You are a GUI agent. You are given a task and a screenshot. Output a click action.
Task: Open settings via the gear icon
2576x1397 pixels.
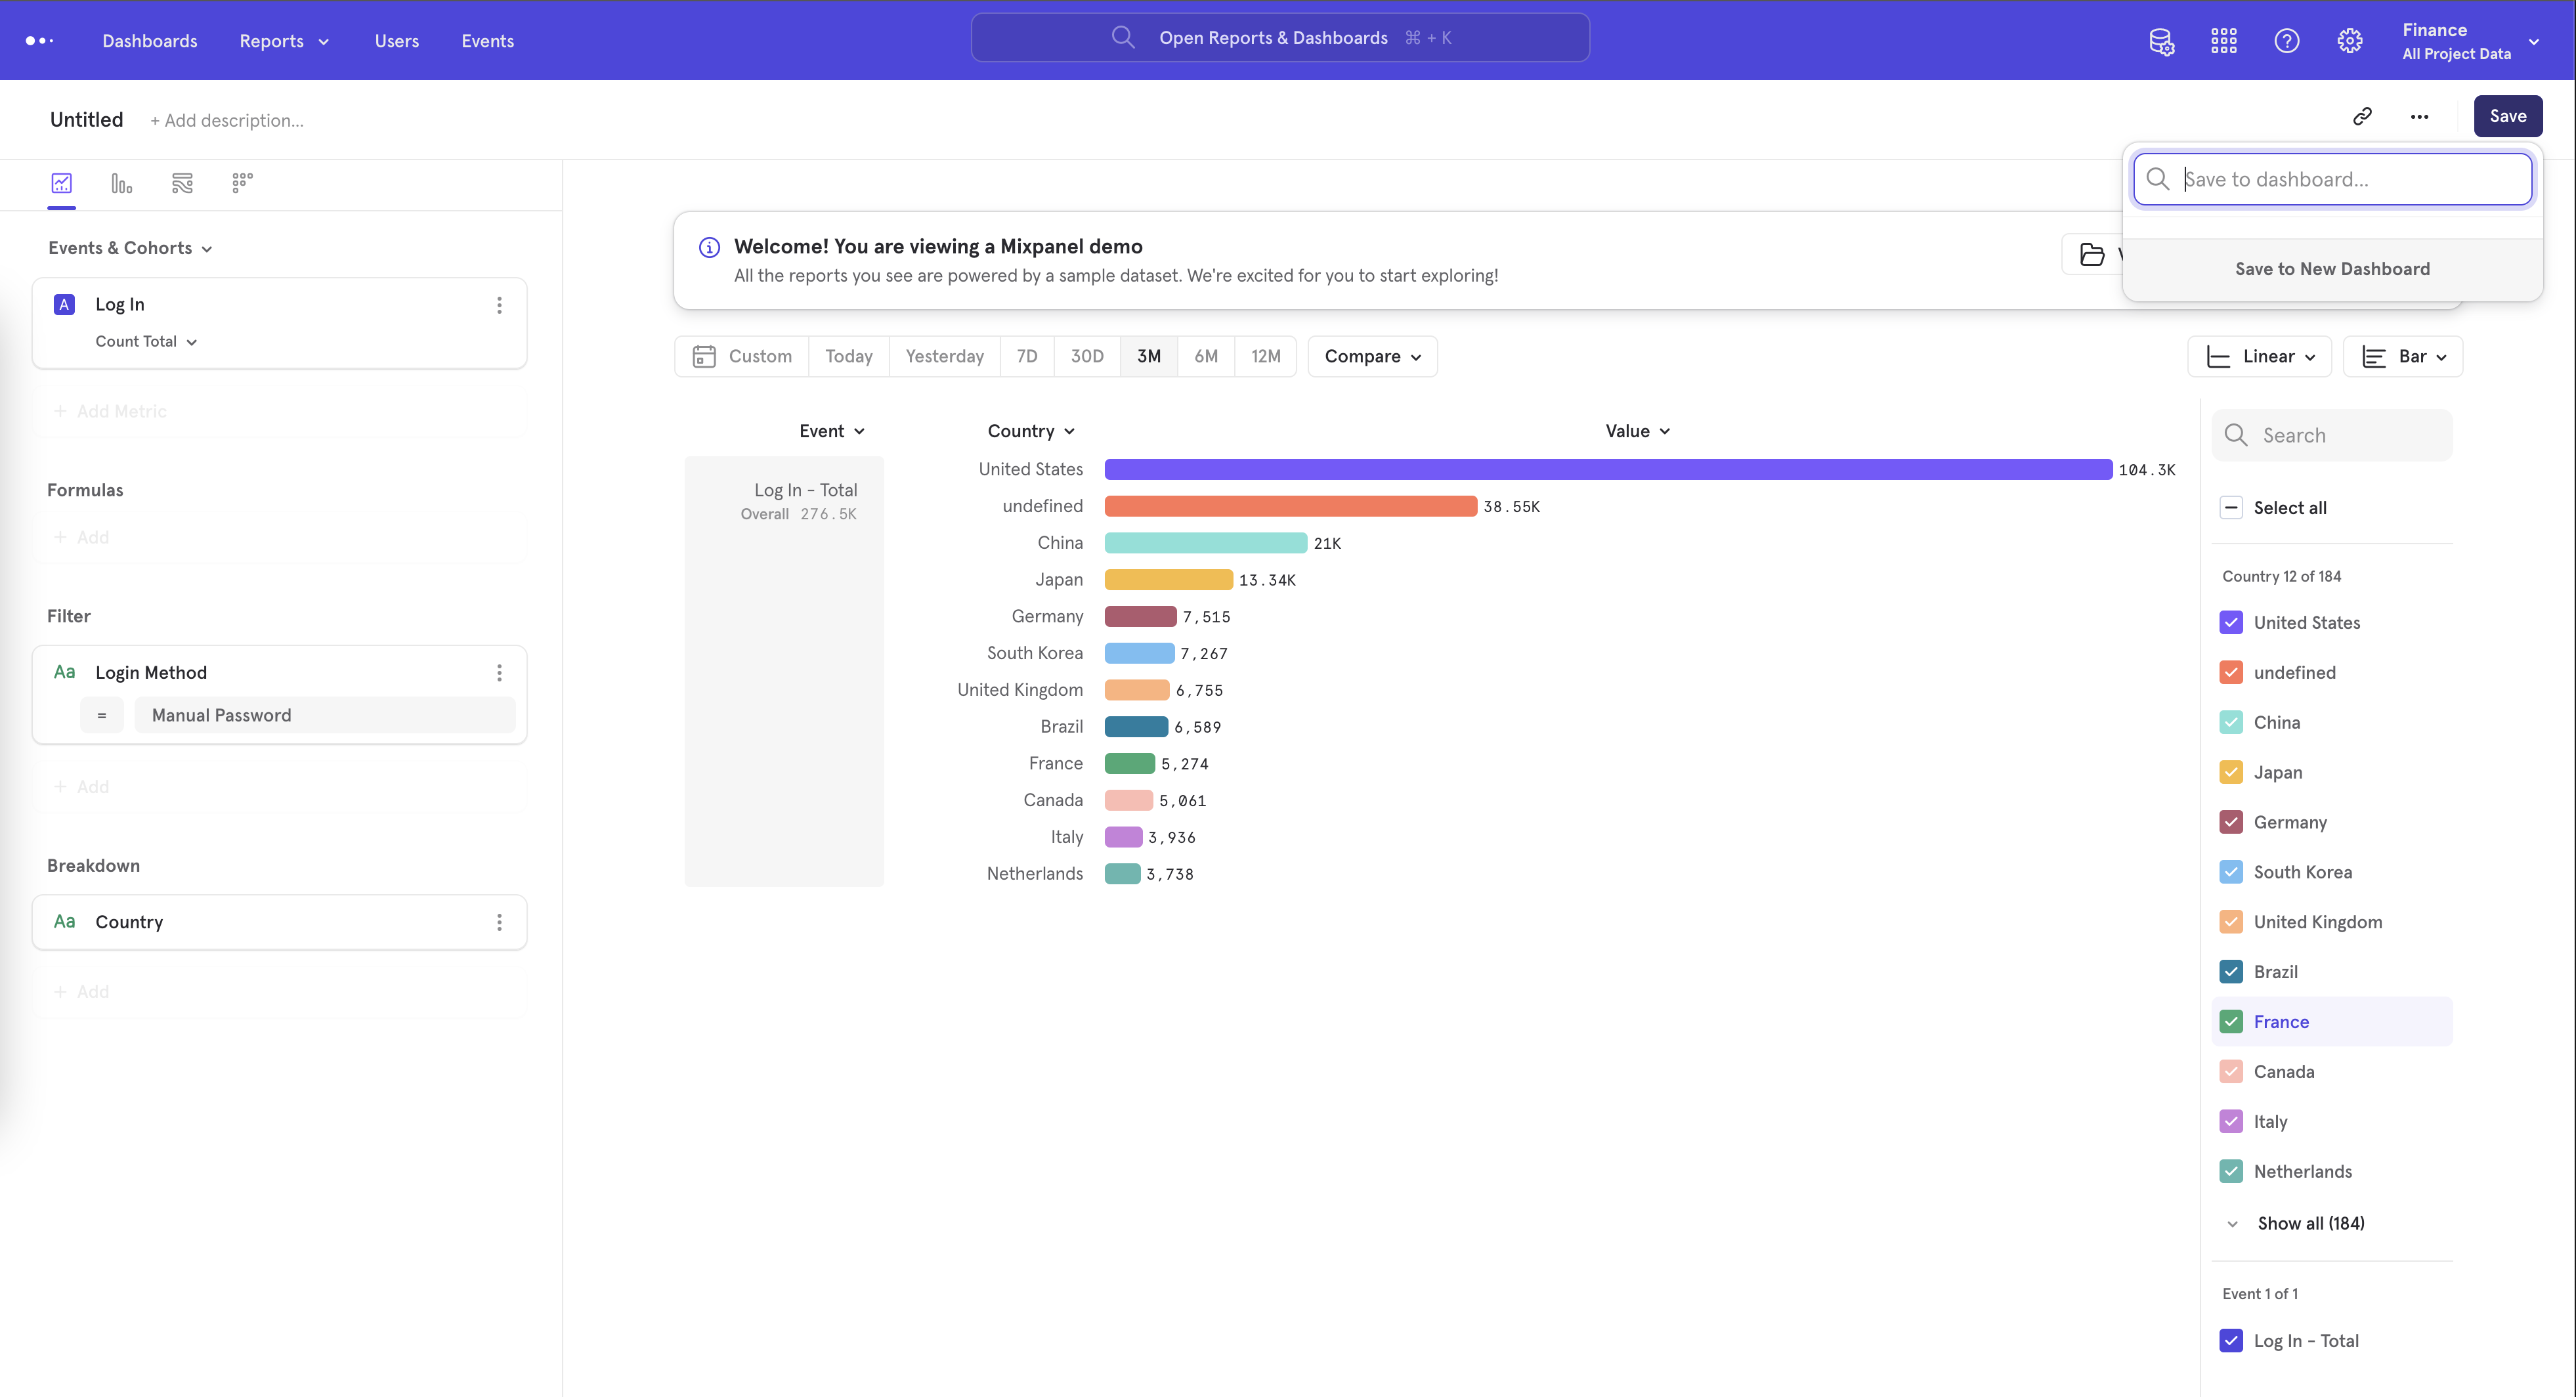2350,41
